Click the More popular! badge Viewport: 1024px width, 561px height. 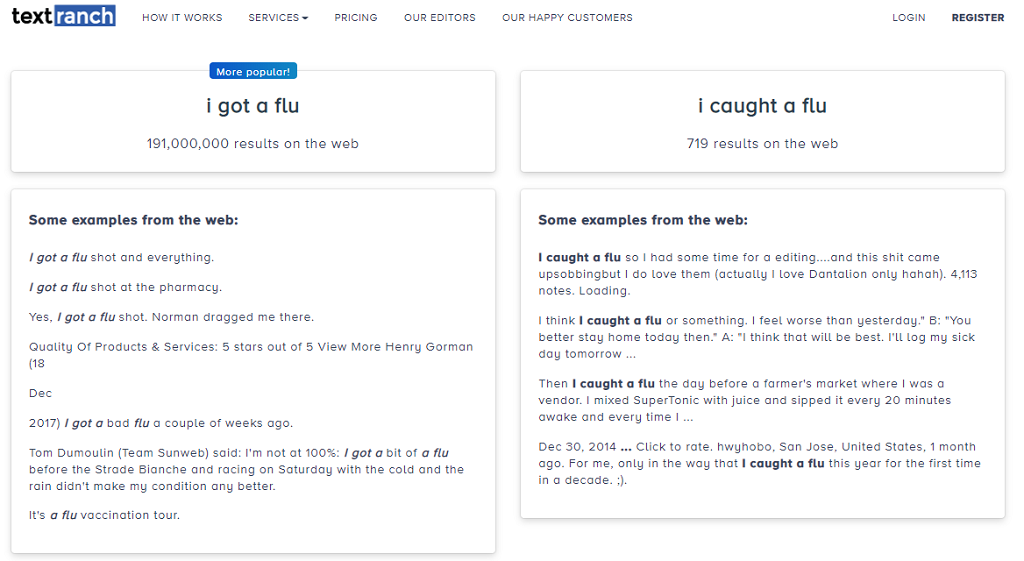tap(253, 71)
